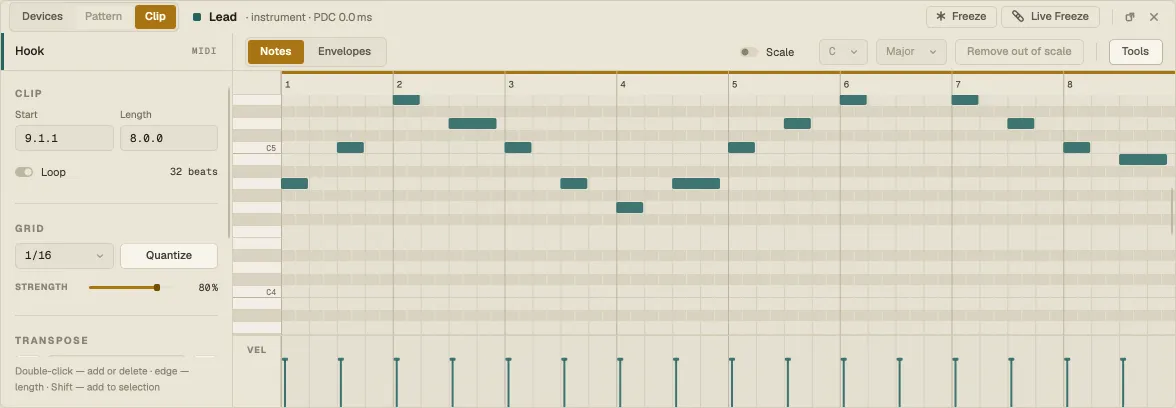Click the MIDI clip type label
This screenshot has height=408, width=1176.
(x=204, y=52)
